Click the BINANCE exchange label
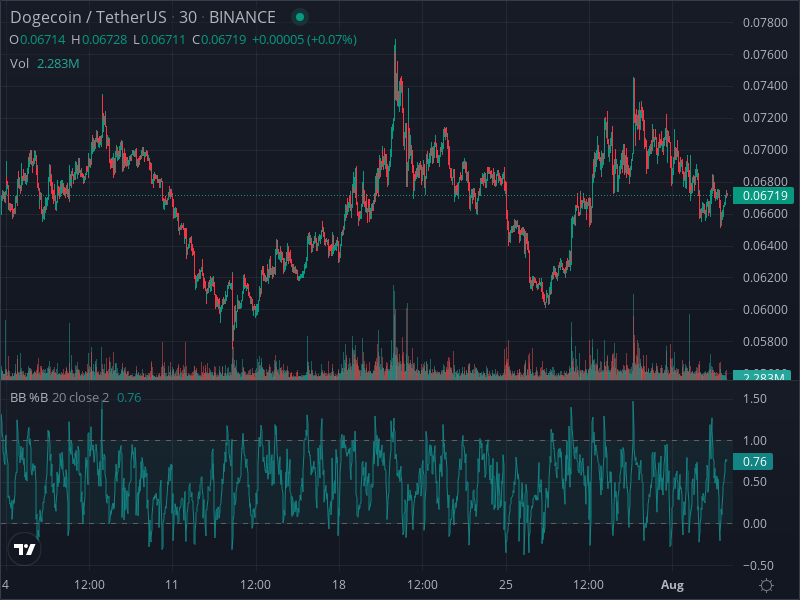The image size is (800, 600). tap(242, 17)
